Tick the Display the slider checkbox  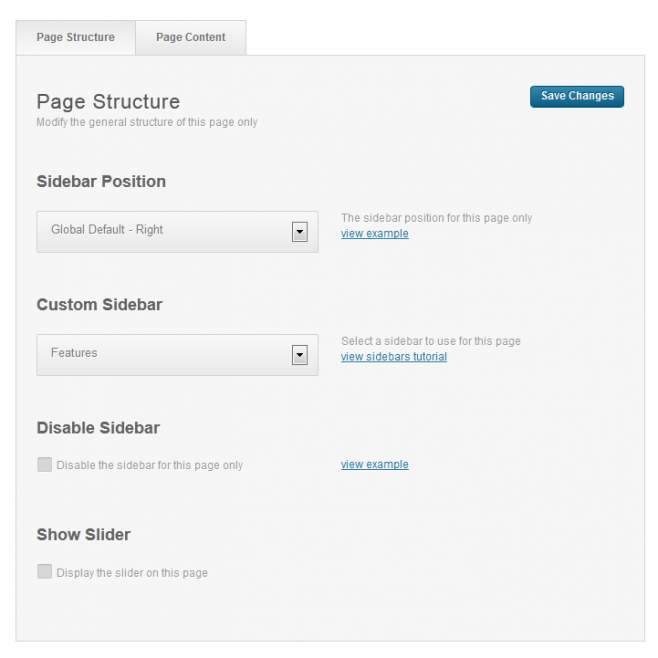[44, 572]
